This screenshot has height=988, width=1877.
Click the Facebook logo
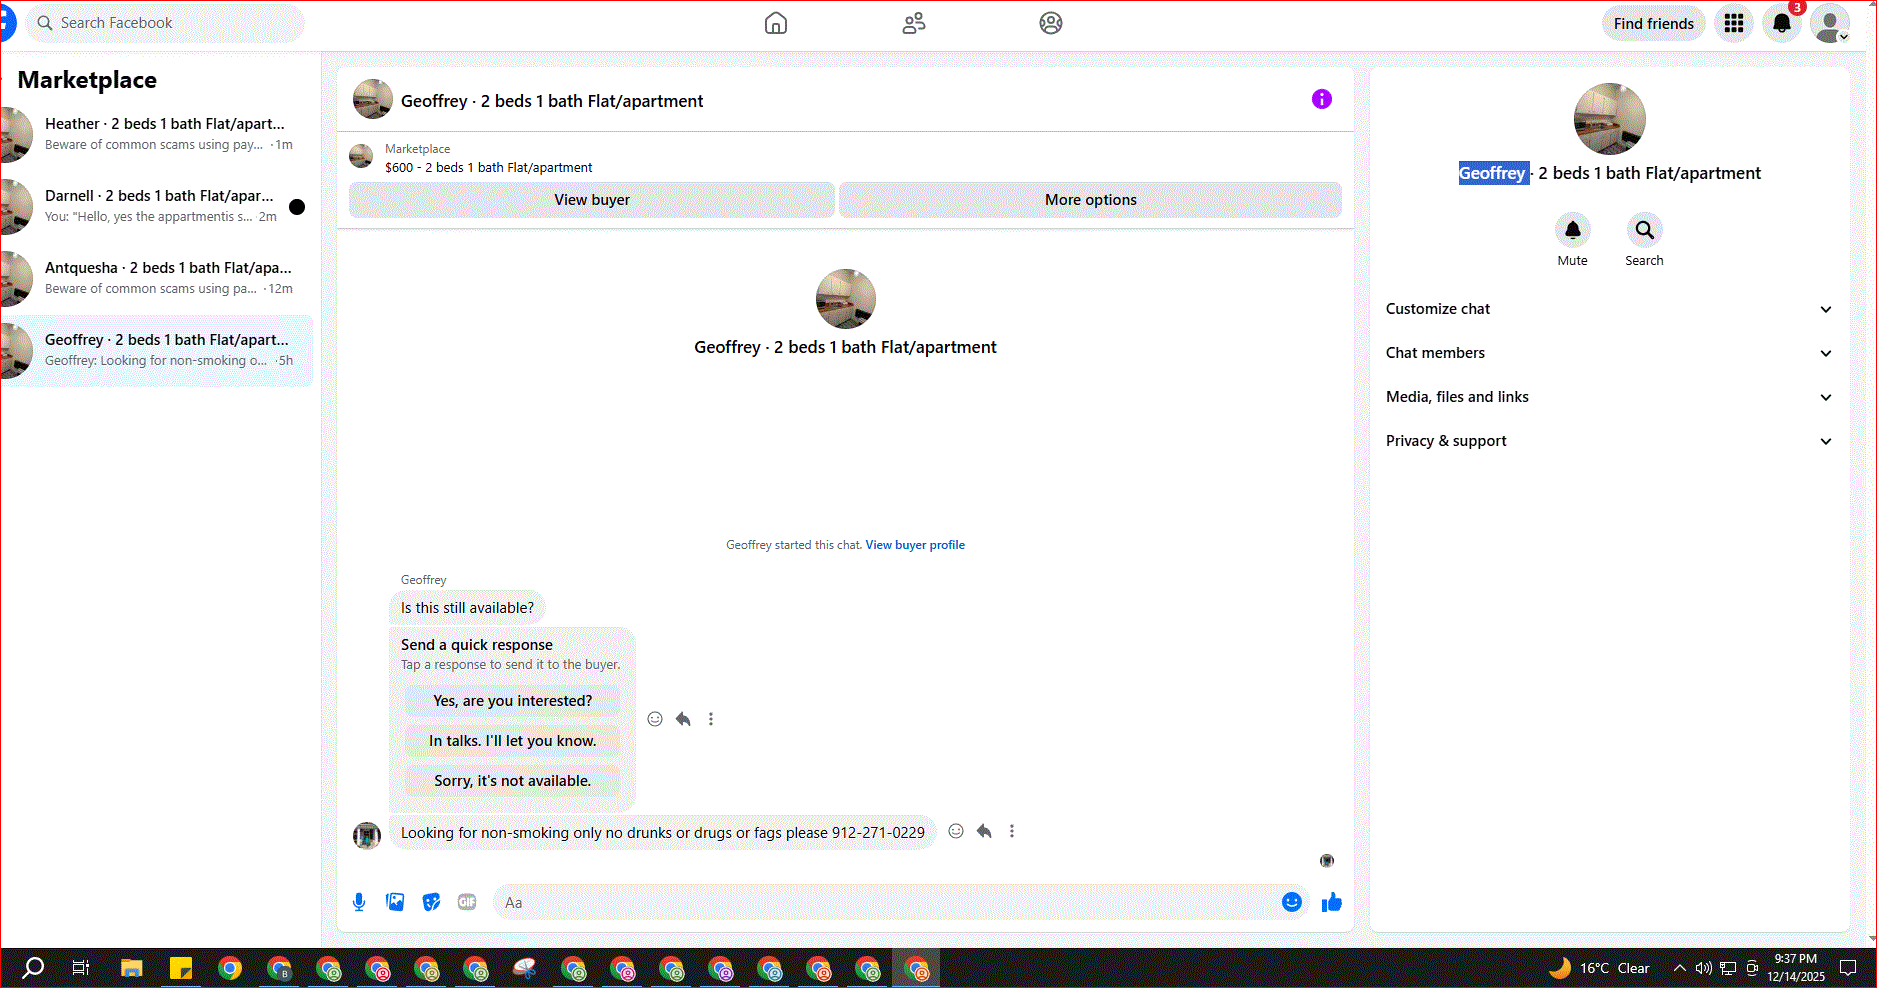(x=7, y=23)
